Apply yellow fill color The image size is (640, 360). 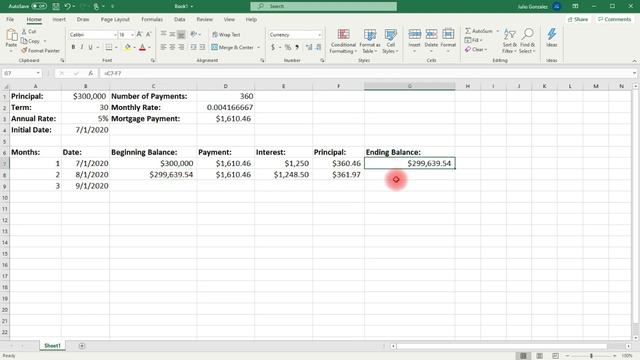127,47
